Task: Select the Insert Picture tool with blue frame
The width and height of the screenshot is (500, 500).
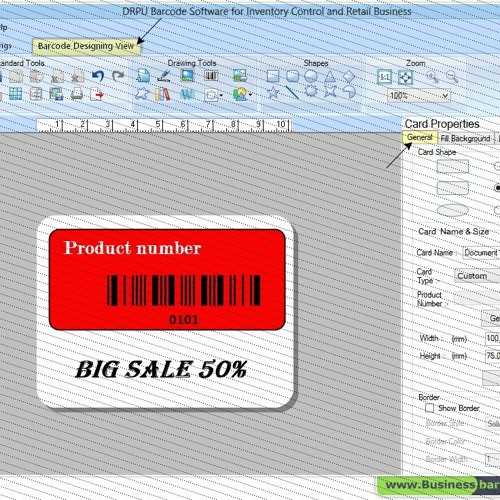Action: pos(188,75)
